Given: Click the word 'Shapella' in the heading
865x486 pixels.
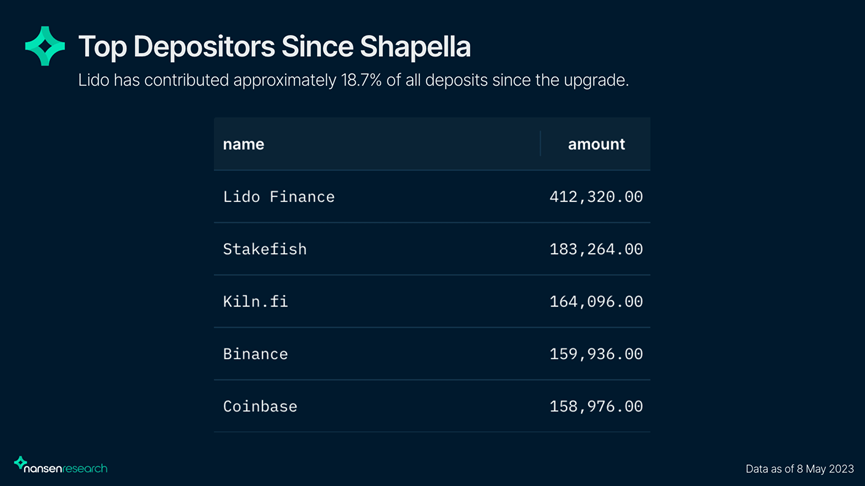Looking at the screenshot, I should pos(411,46).
